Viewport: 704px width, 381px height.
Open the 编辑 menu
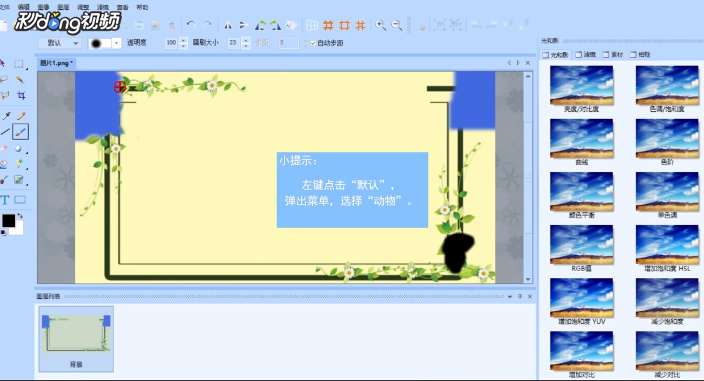click(x=23, y=7)
